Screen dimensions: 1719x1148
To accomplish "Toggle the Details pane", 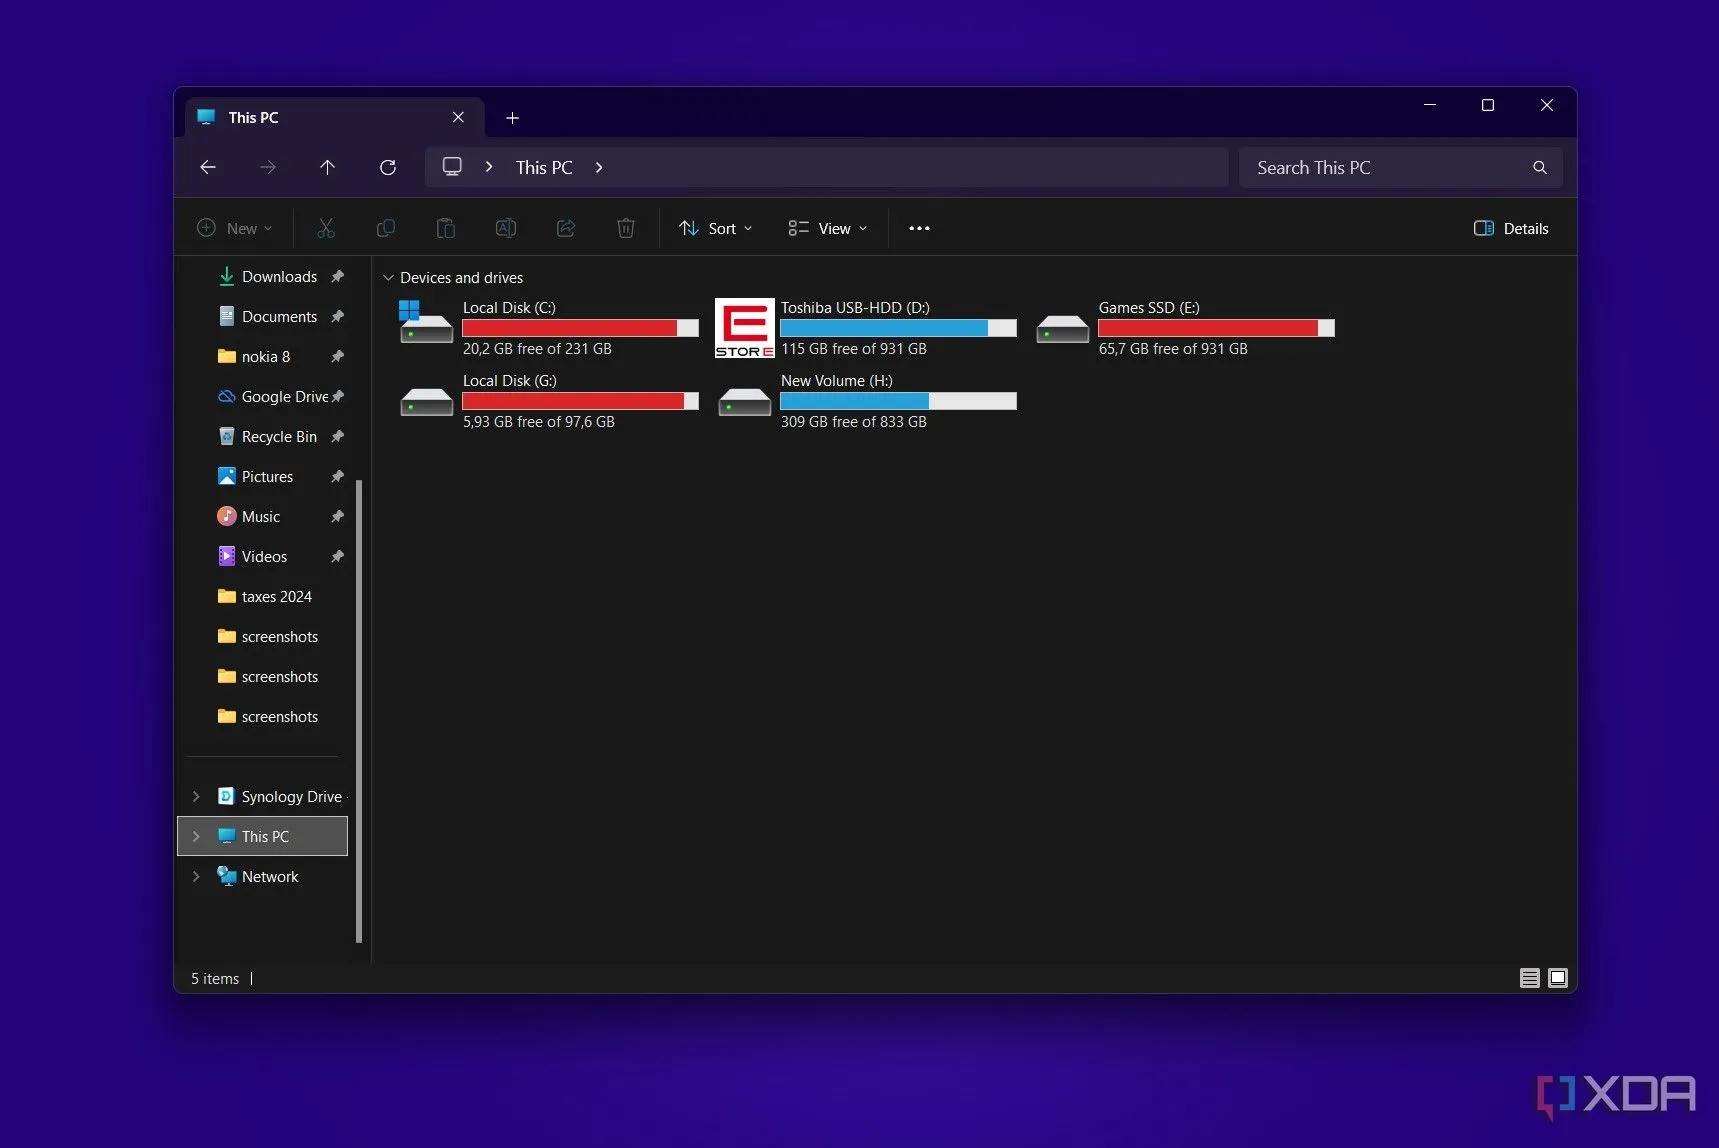I will click(x=1511, y=228).
